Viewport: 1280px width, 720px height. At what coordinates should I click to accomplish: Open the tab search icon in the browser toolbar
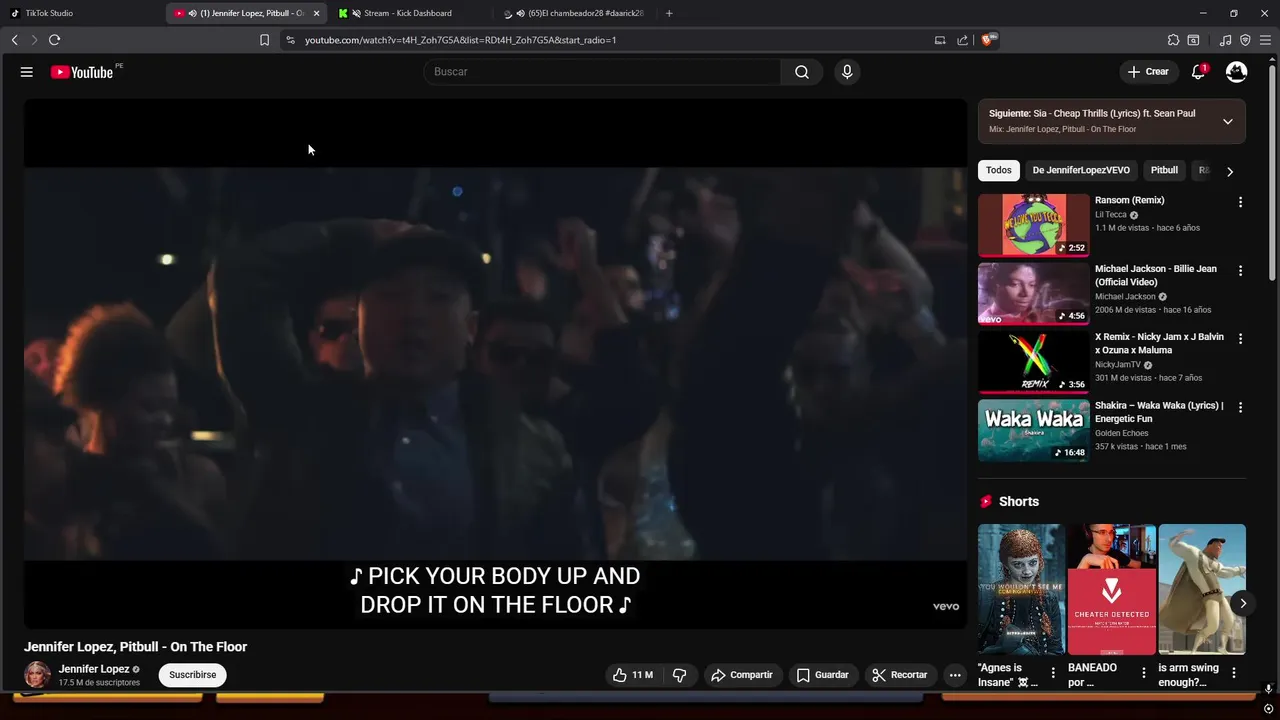(1193, 40)
